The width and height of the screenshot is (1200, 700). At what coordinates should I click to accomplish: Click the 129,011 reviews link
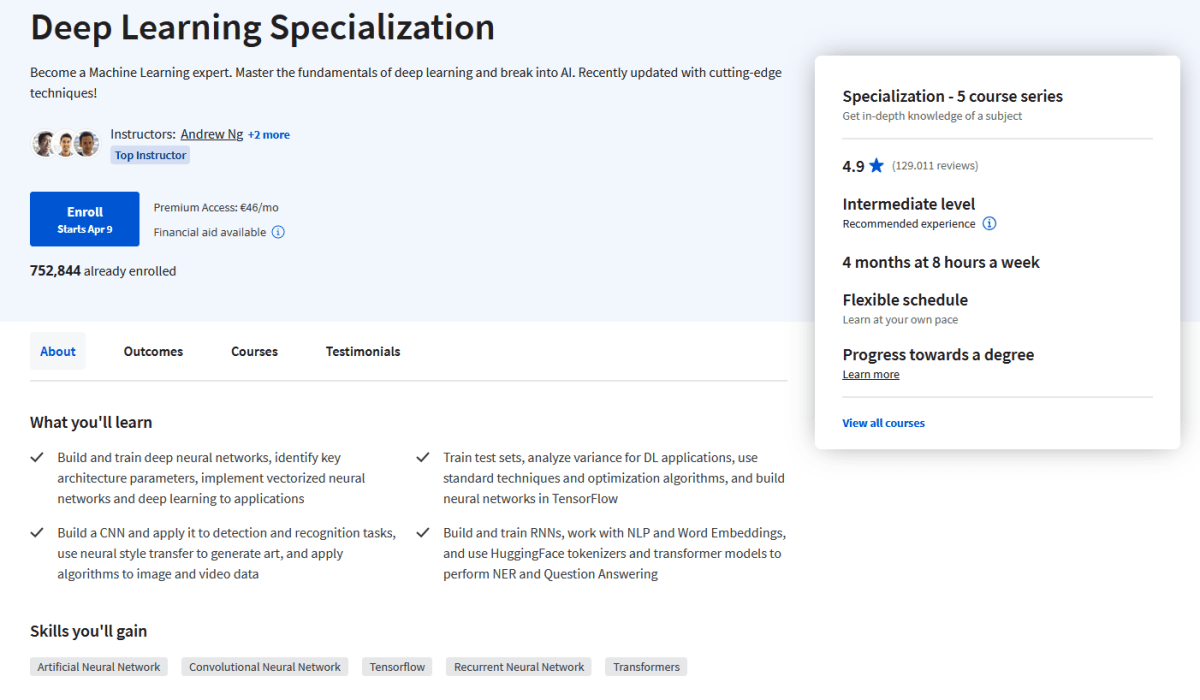pyautogui.click(x=934, y=165)
